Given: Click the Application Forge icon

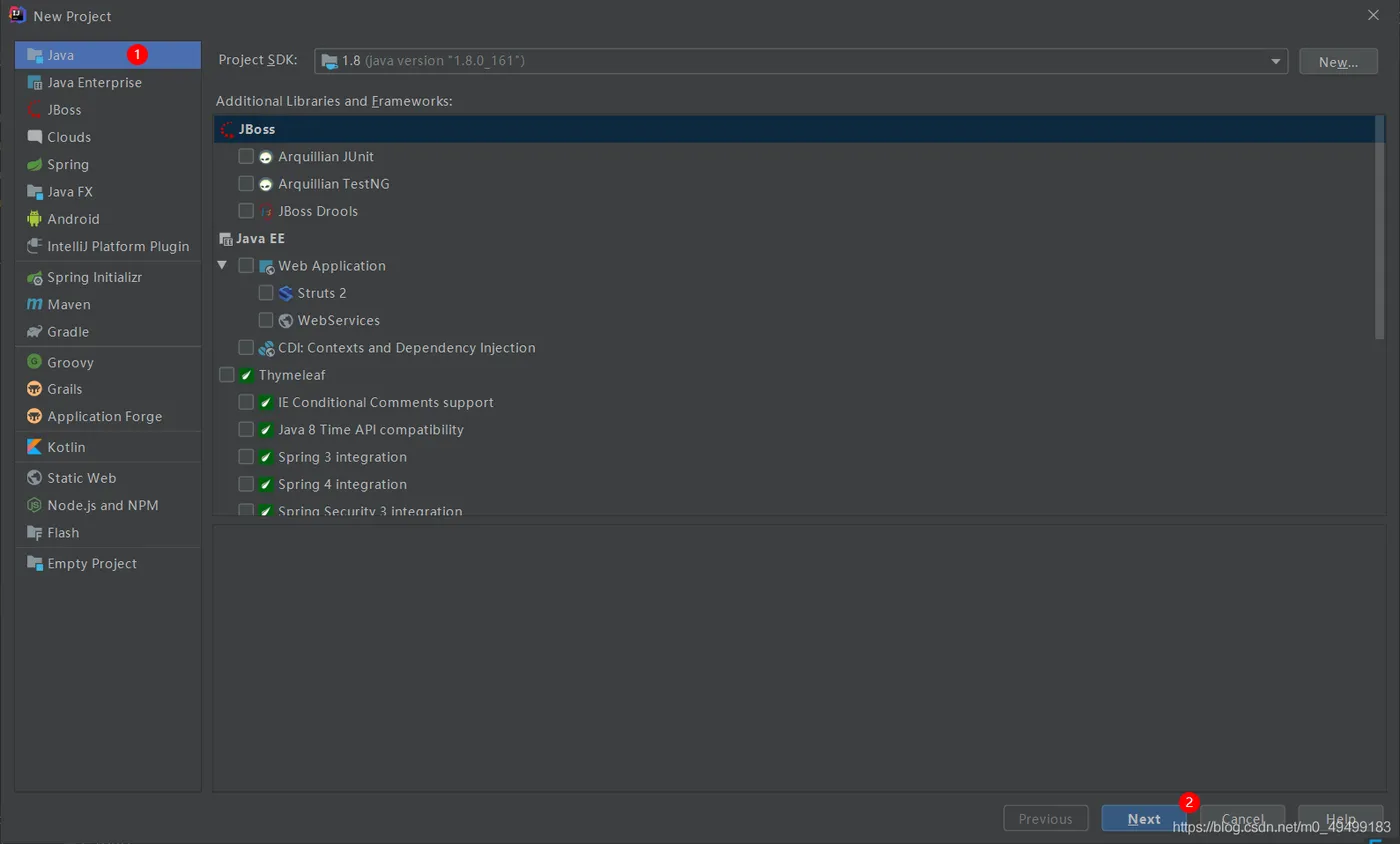Looking at the screenshot, I should [35, 416].
